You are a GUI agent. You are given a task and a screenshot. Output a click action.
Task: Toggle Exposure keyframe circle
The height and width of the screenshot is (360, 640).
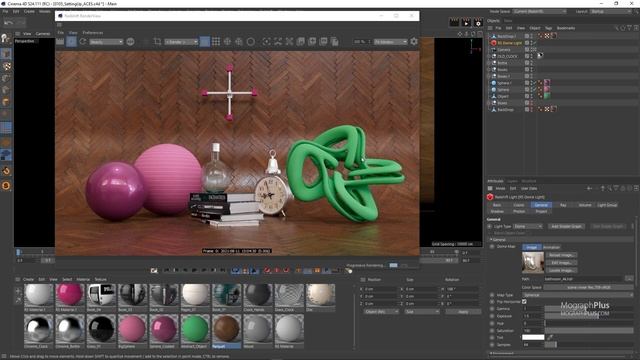tap(492, 316)
